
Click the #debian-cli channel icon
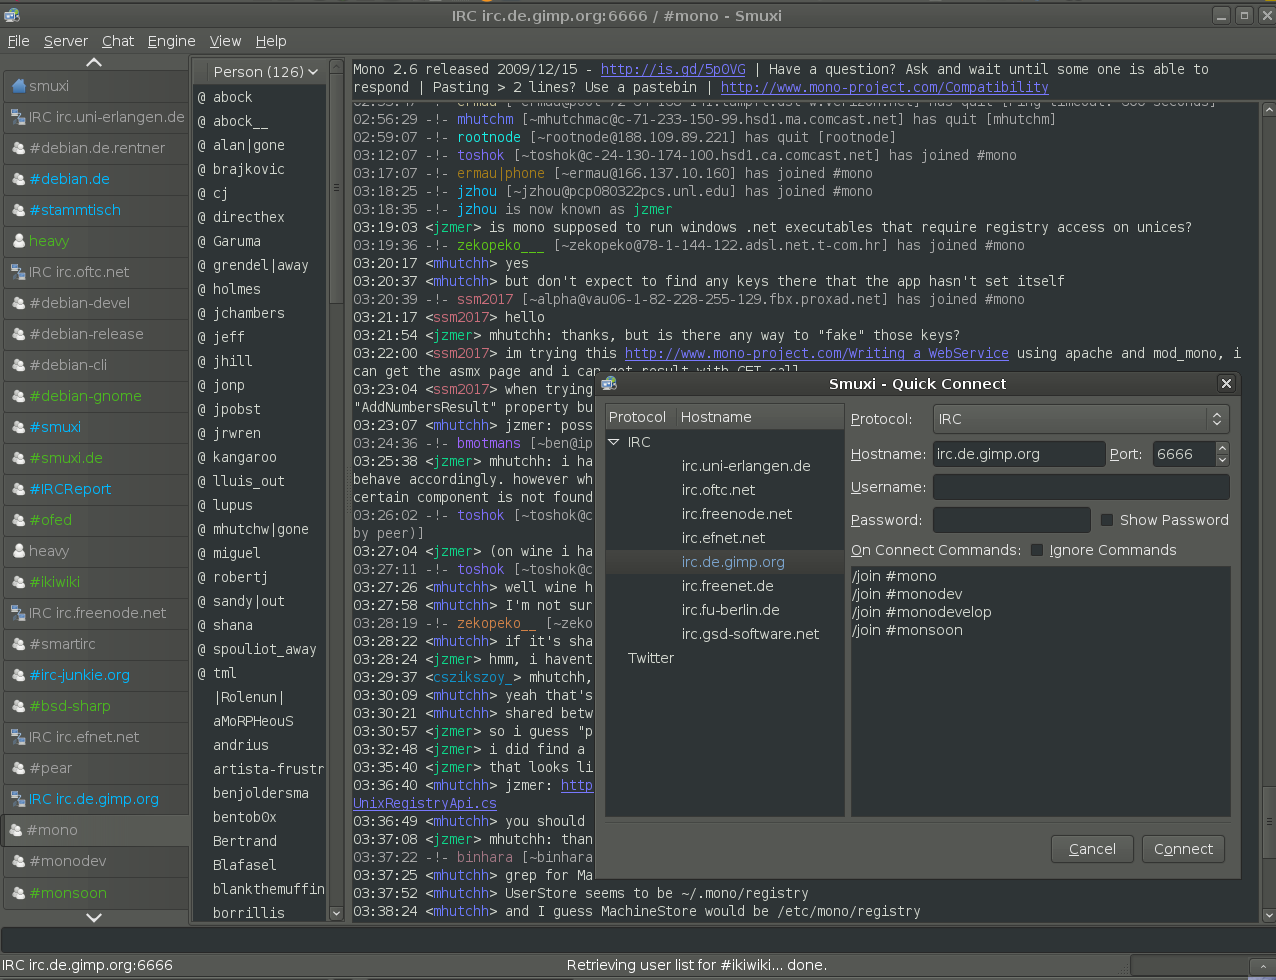click(18, 365)
